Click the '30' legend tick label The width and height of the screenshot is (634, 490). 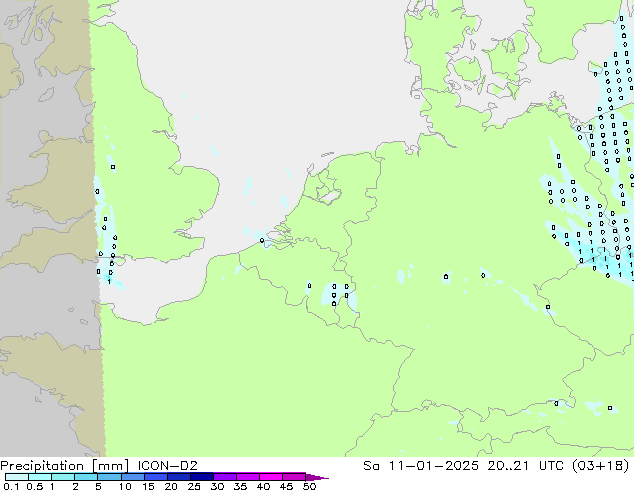(x=217, y=486)
